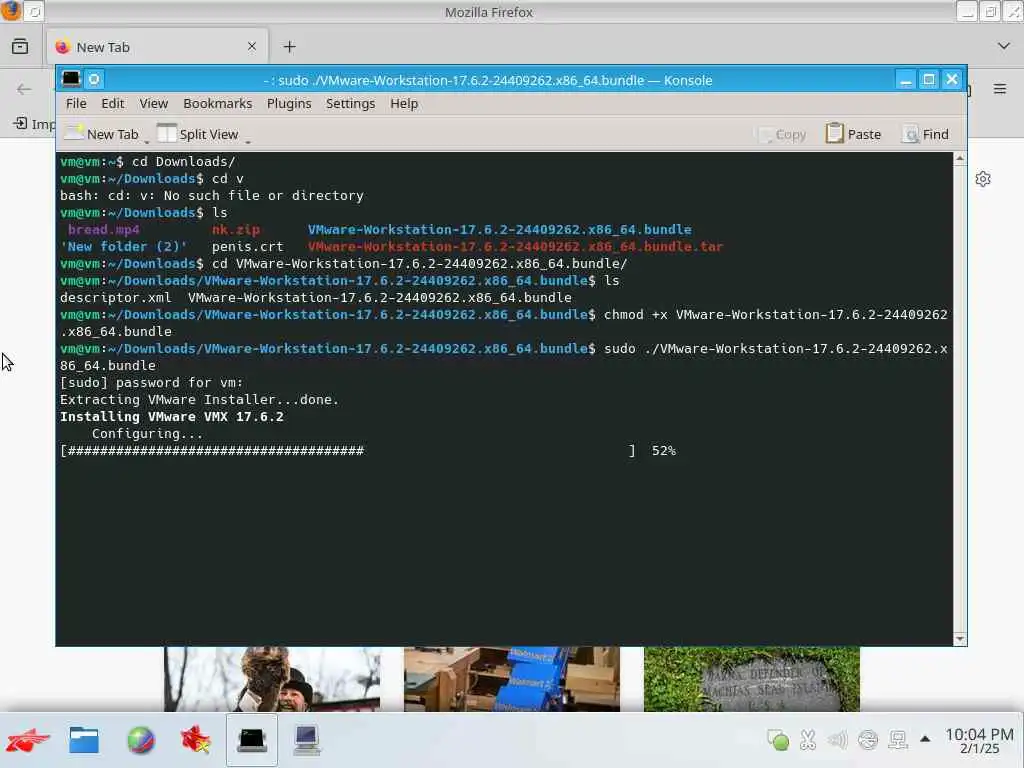Open the gravestone story thumbnail
Screen dimensions: 1024x768
pos(752,679)
